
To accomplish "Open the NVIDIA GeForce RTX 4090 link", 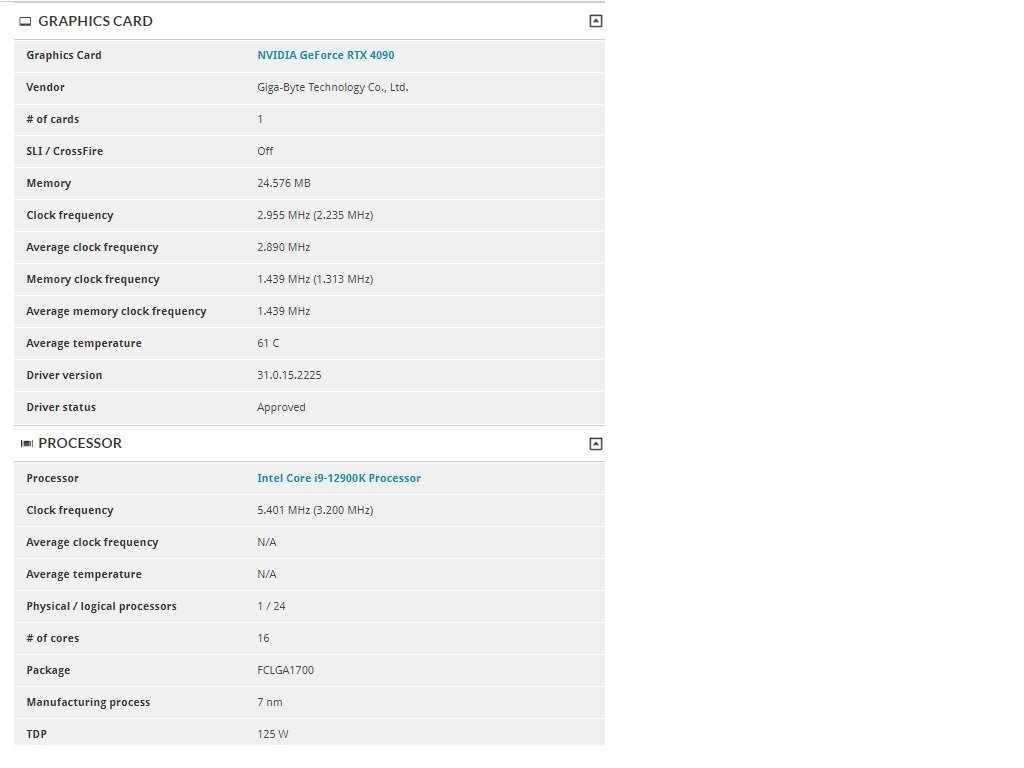I will pos(326,56).
